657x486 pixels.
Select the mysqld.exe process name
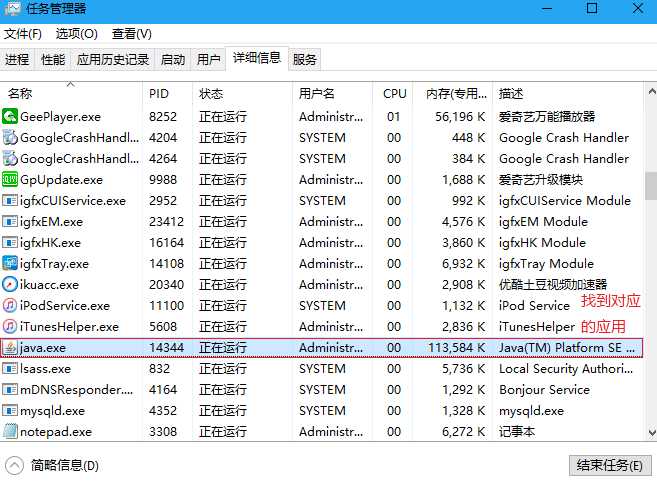point(52,411)
